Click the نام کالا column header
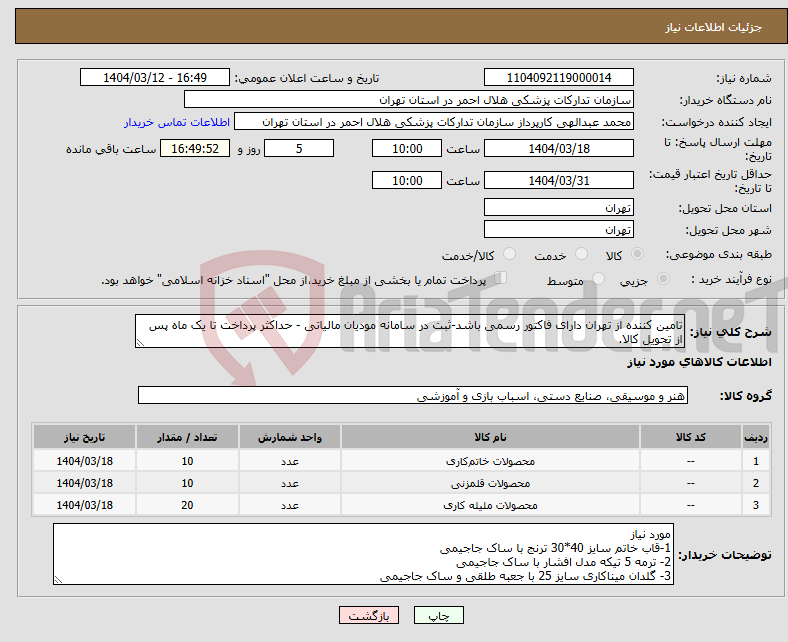Viewport: 788px width, 642px height. click(490, 436)
